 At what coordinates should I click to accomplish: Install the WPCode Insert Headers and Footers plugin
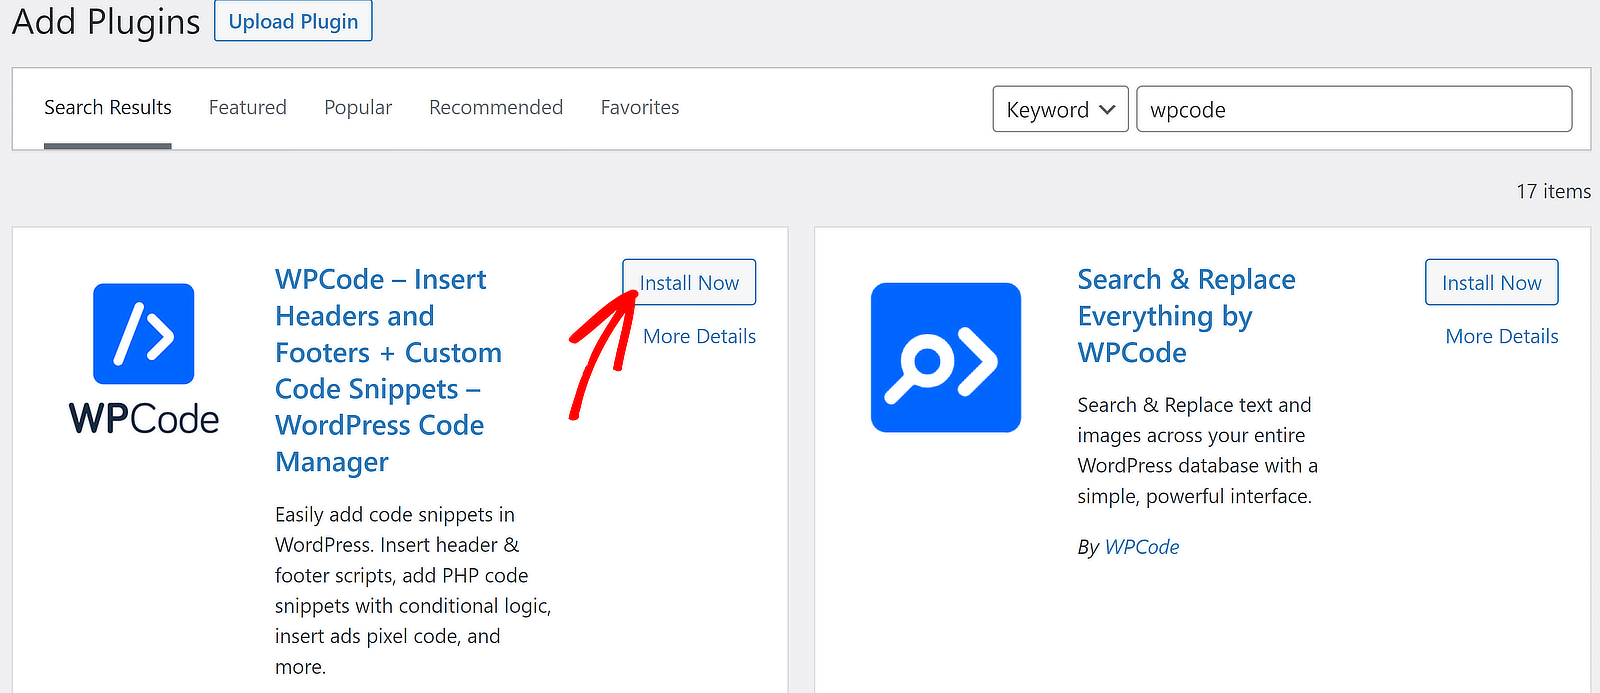click(x=689, y=283)
